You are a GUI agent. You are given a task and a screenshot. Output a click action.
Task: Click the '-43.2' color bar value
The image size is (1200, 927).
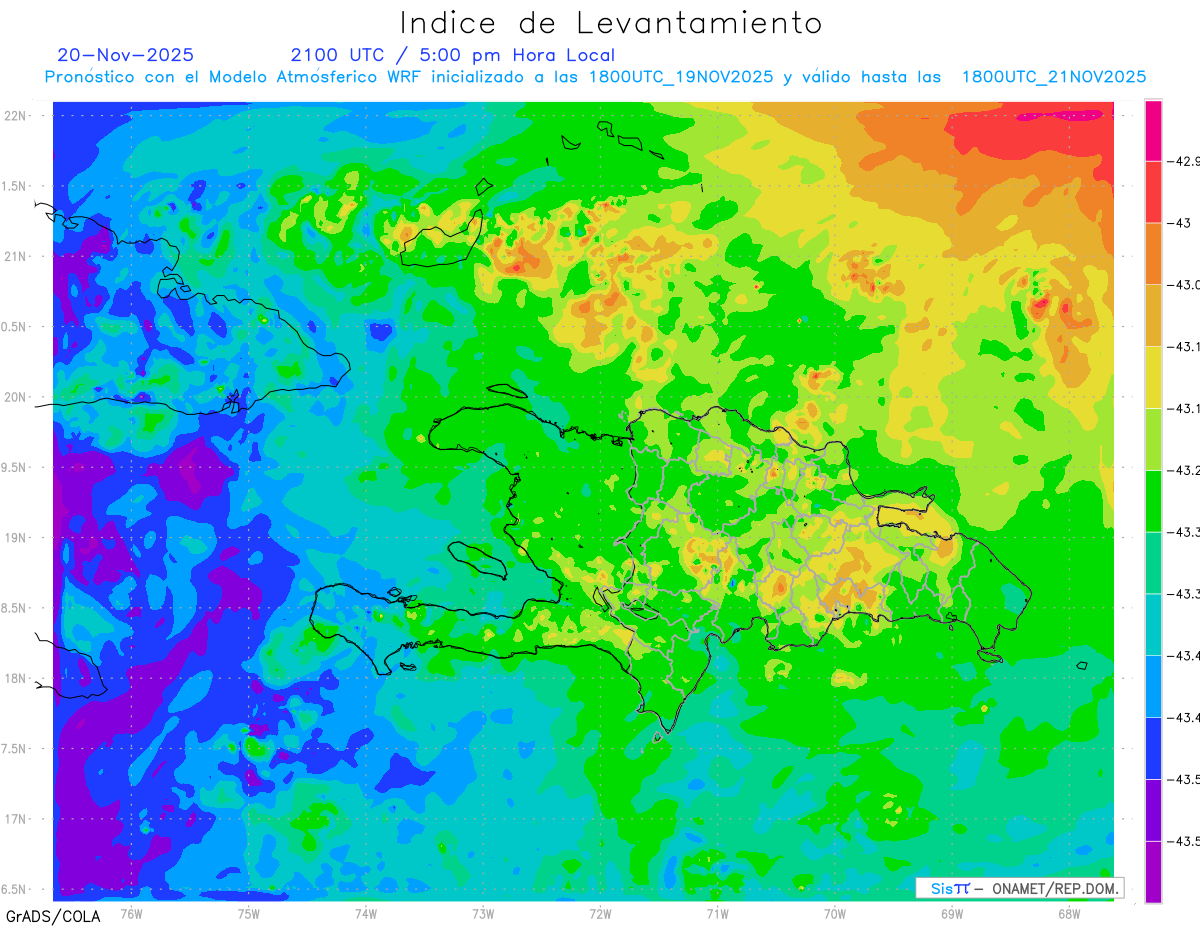(1184, 470)
